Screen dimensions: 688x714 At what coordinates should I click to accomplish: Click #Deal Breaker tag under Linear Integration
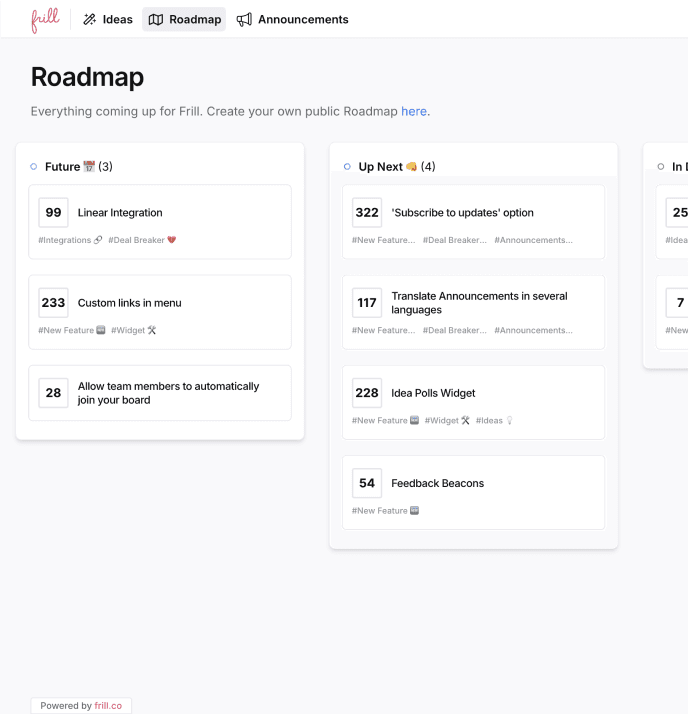[142, 240]
